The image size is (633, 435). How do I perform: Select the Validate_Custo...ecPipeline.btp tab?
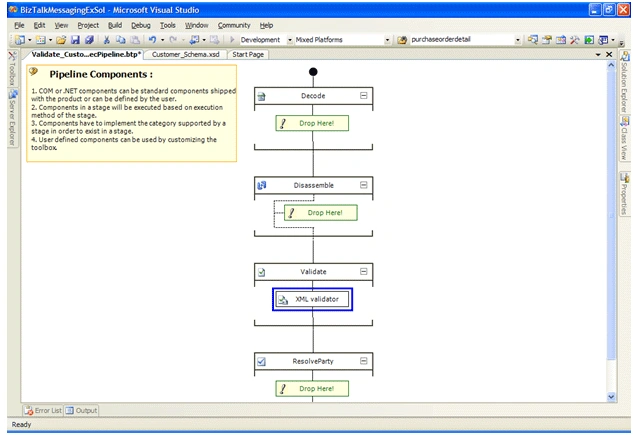coord(86,54)
